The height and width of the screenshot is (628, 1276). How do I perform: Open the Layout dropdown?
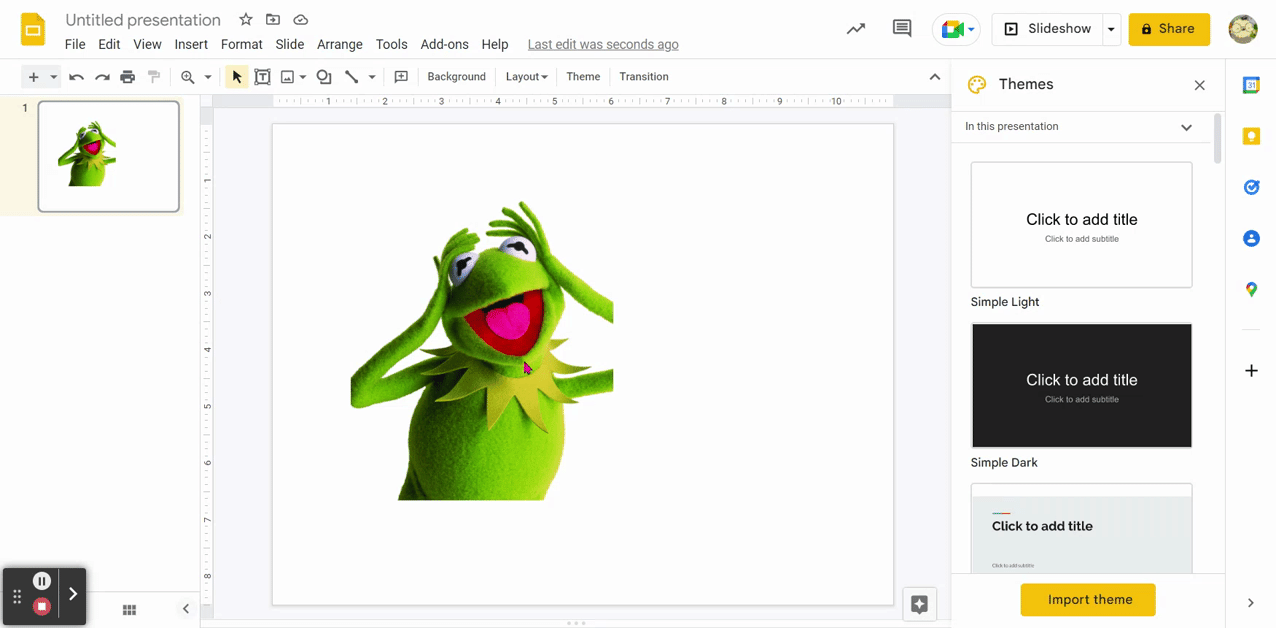526,77
